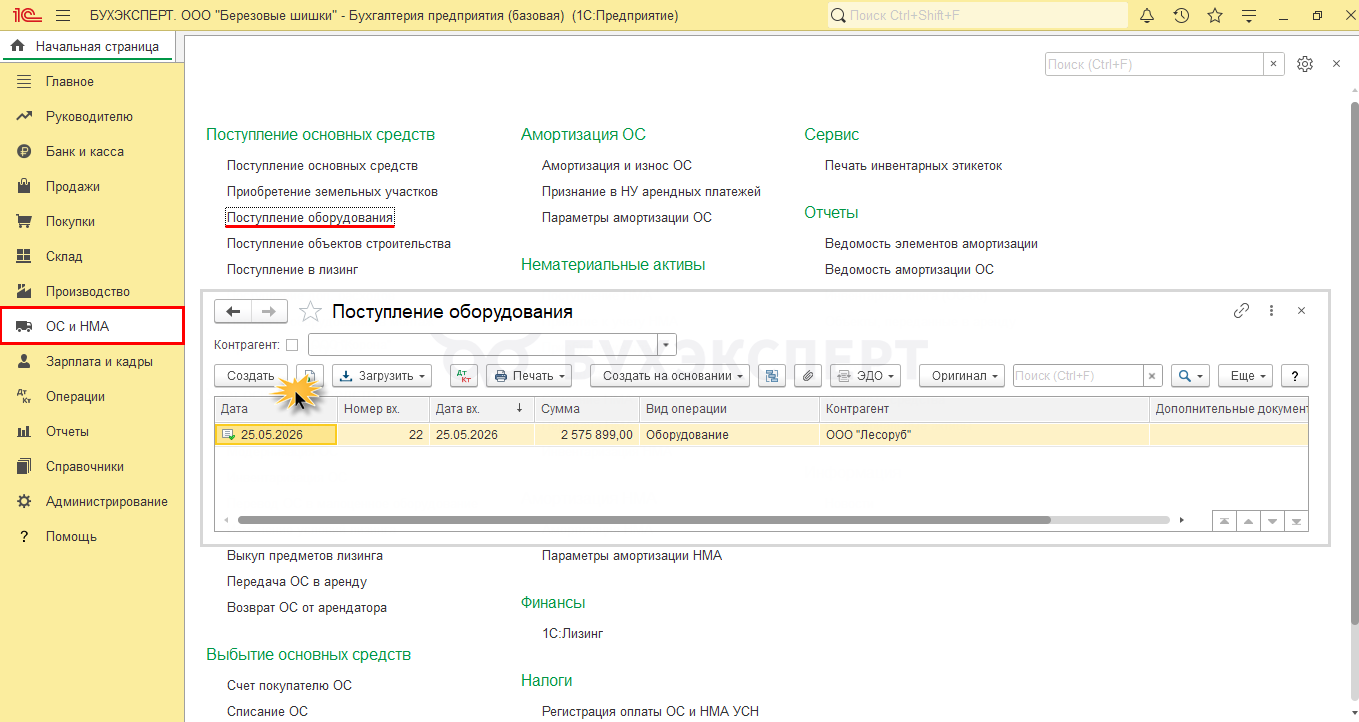Move up one row in the list
The width and height of the screenshot is (1359, 722).
tap(1247, 521)
